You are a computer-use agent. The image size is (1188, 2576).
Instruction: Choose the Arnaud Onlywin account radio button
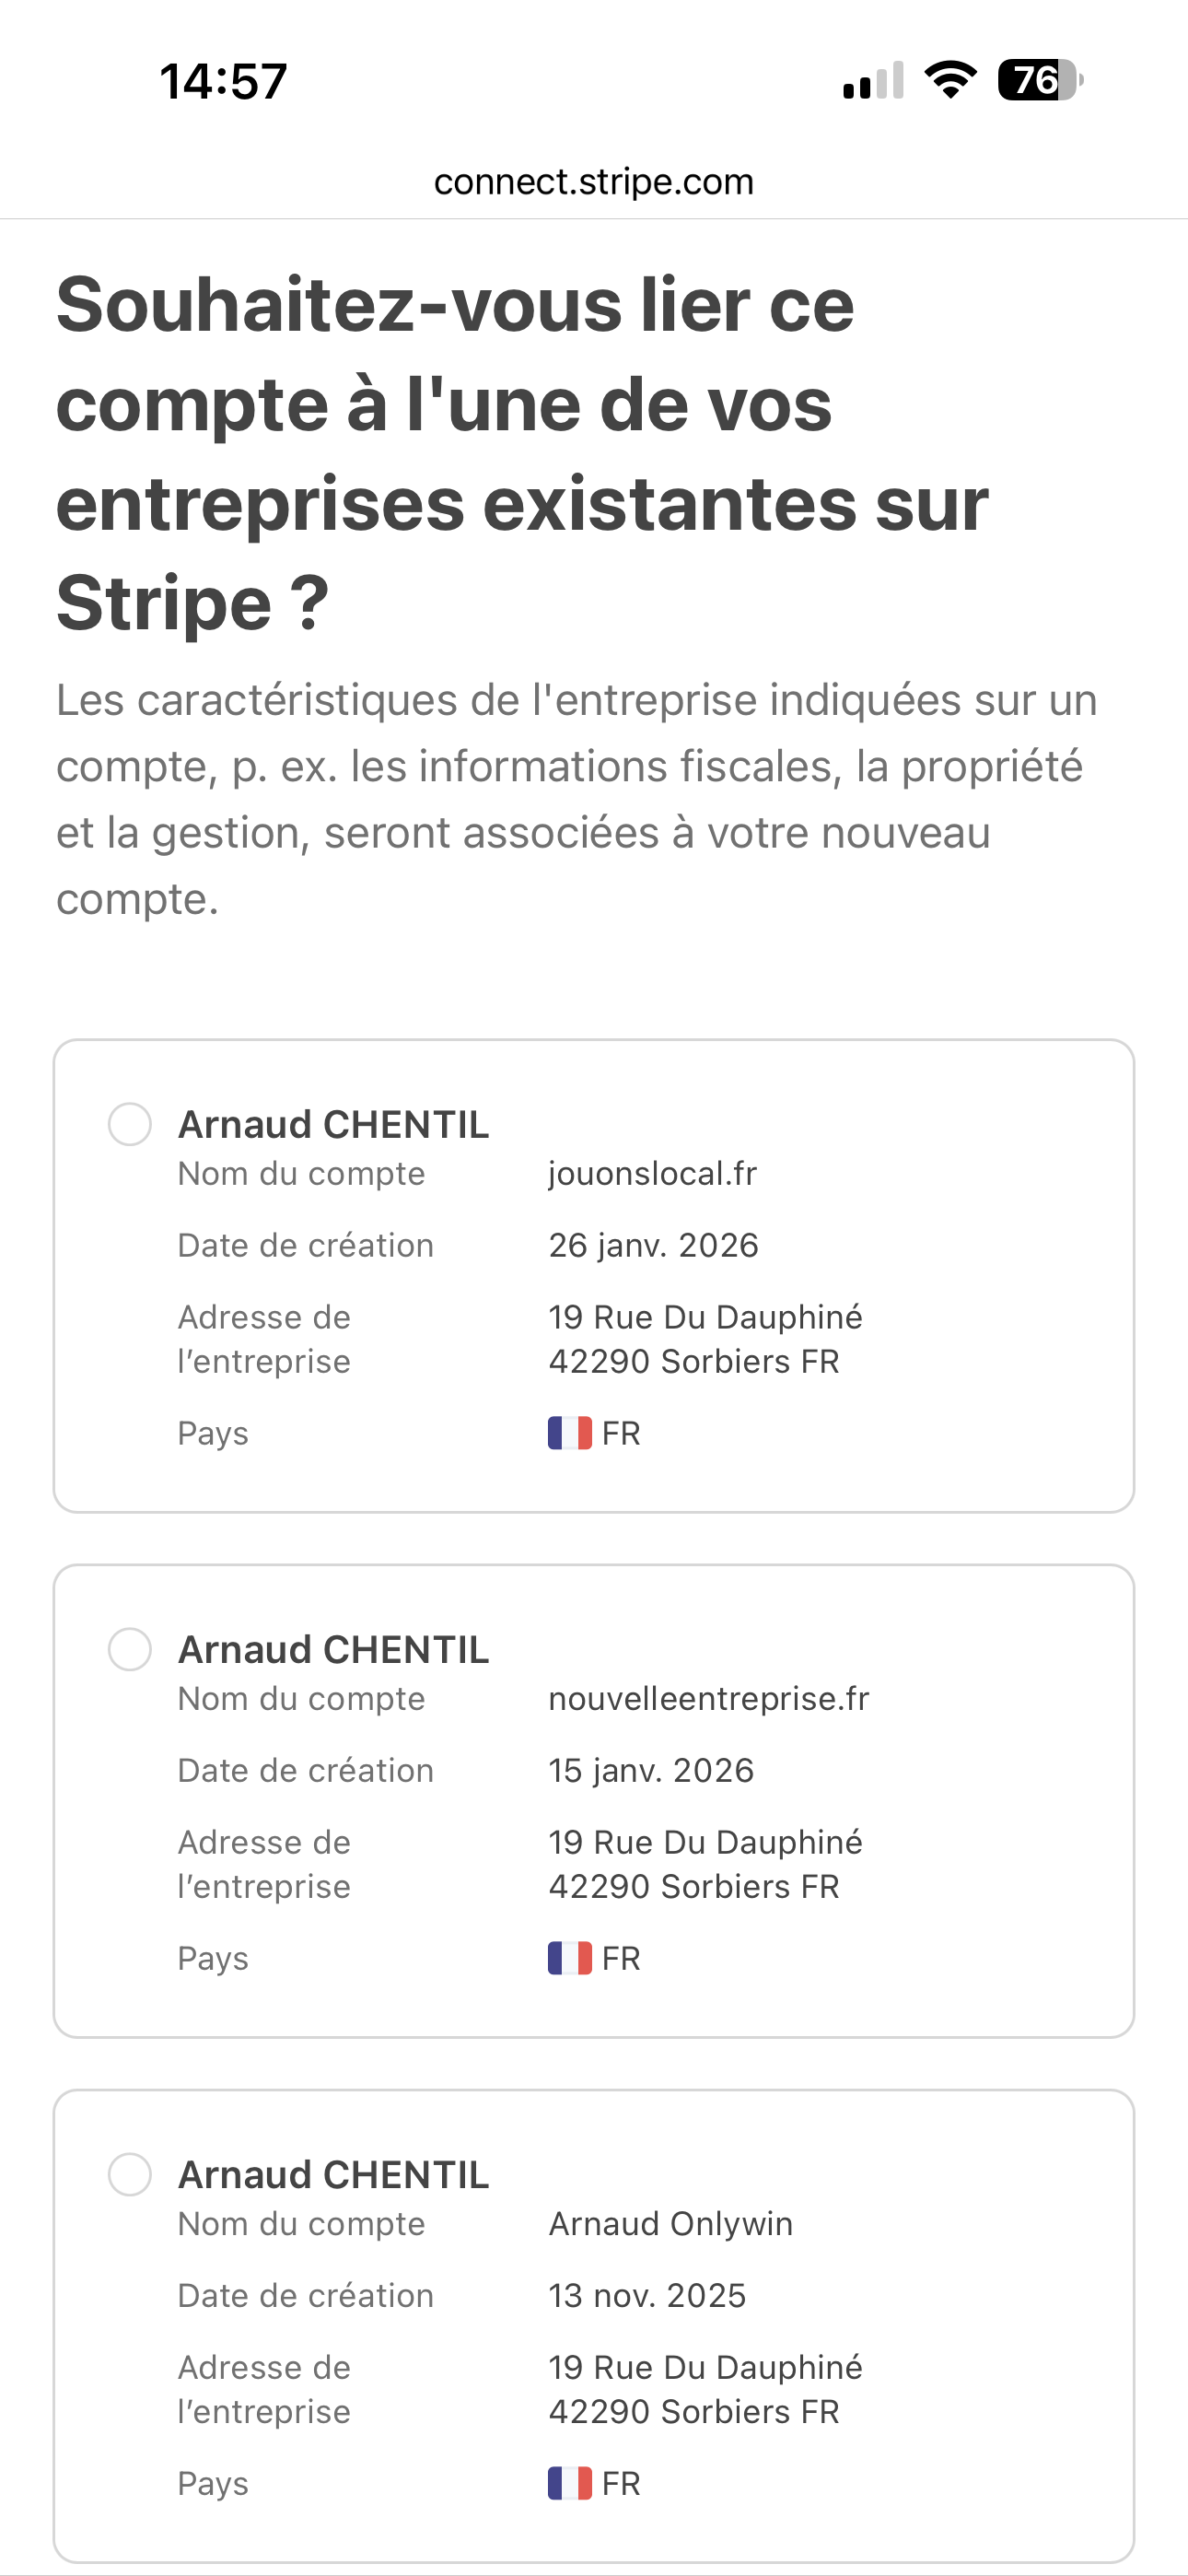point(130,2174)
